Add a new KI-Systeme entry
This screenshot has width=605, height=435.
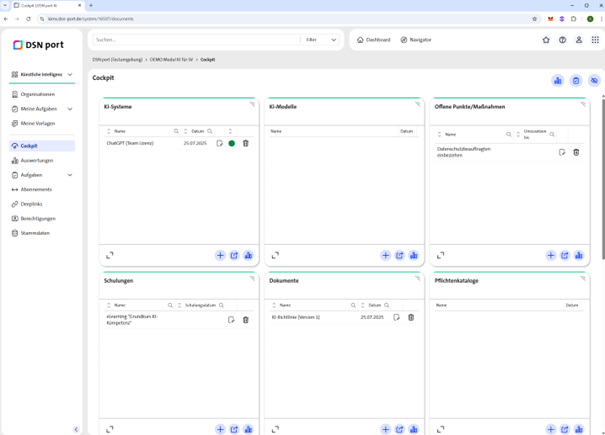click(220, 255)
